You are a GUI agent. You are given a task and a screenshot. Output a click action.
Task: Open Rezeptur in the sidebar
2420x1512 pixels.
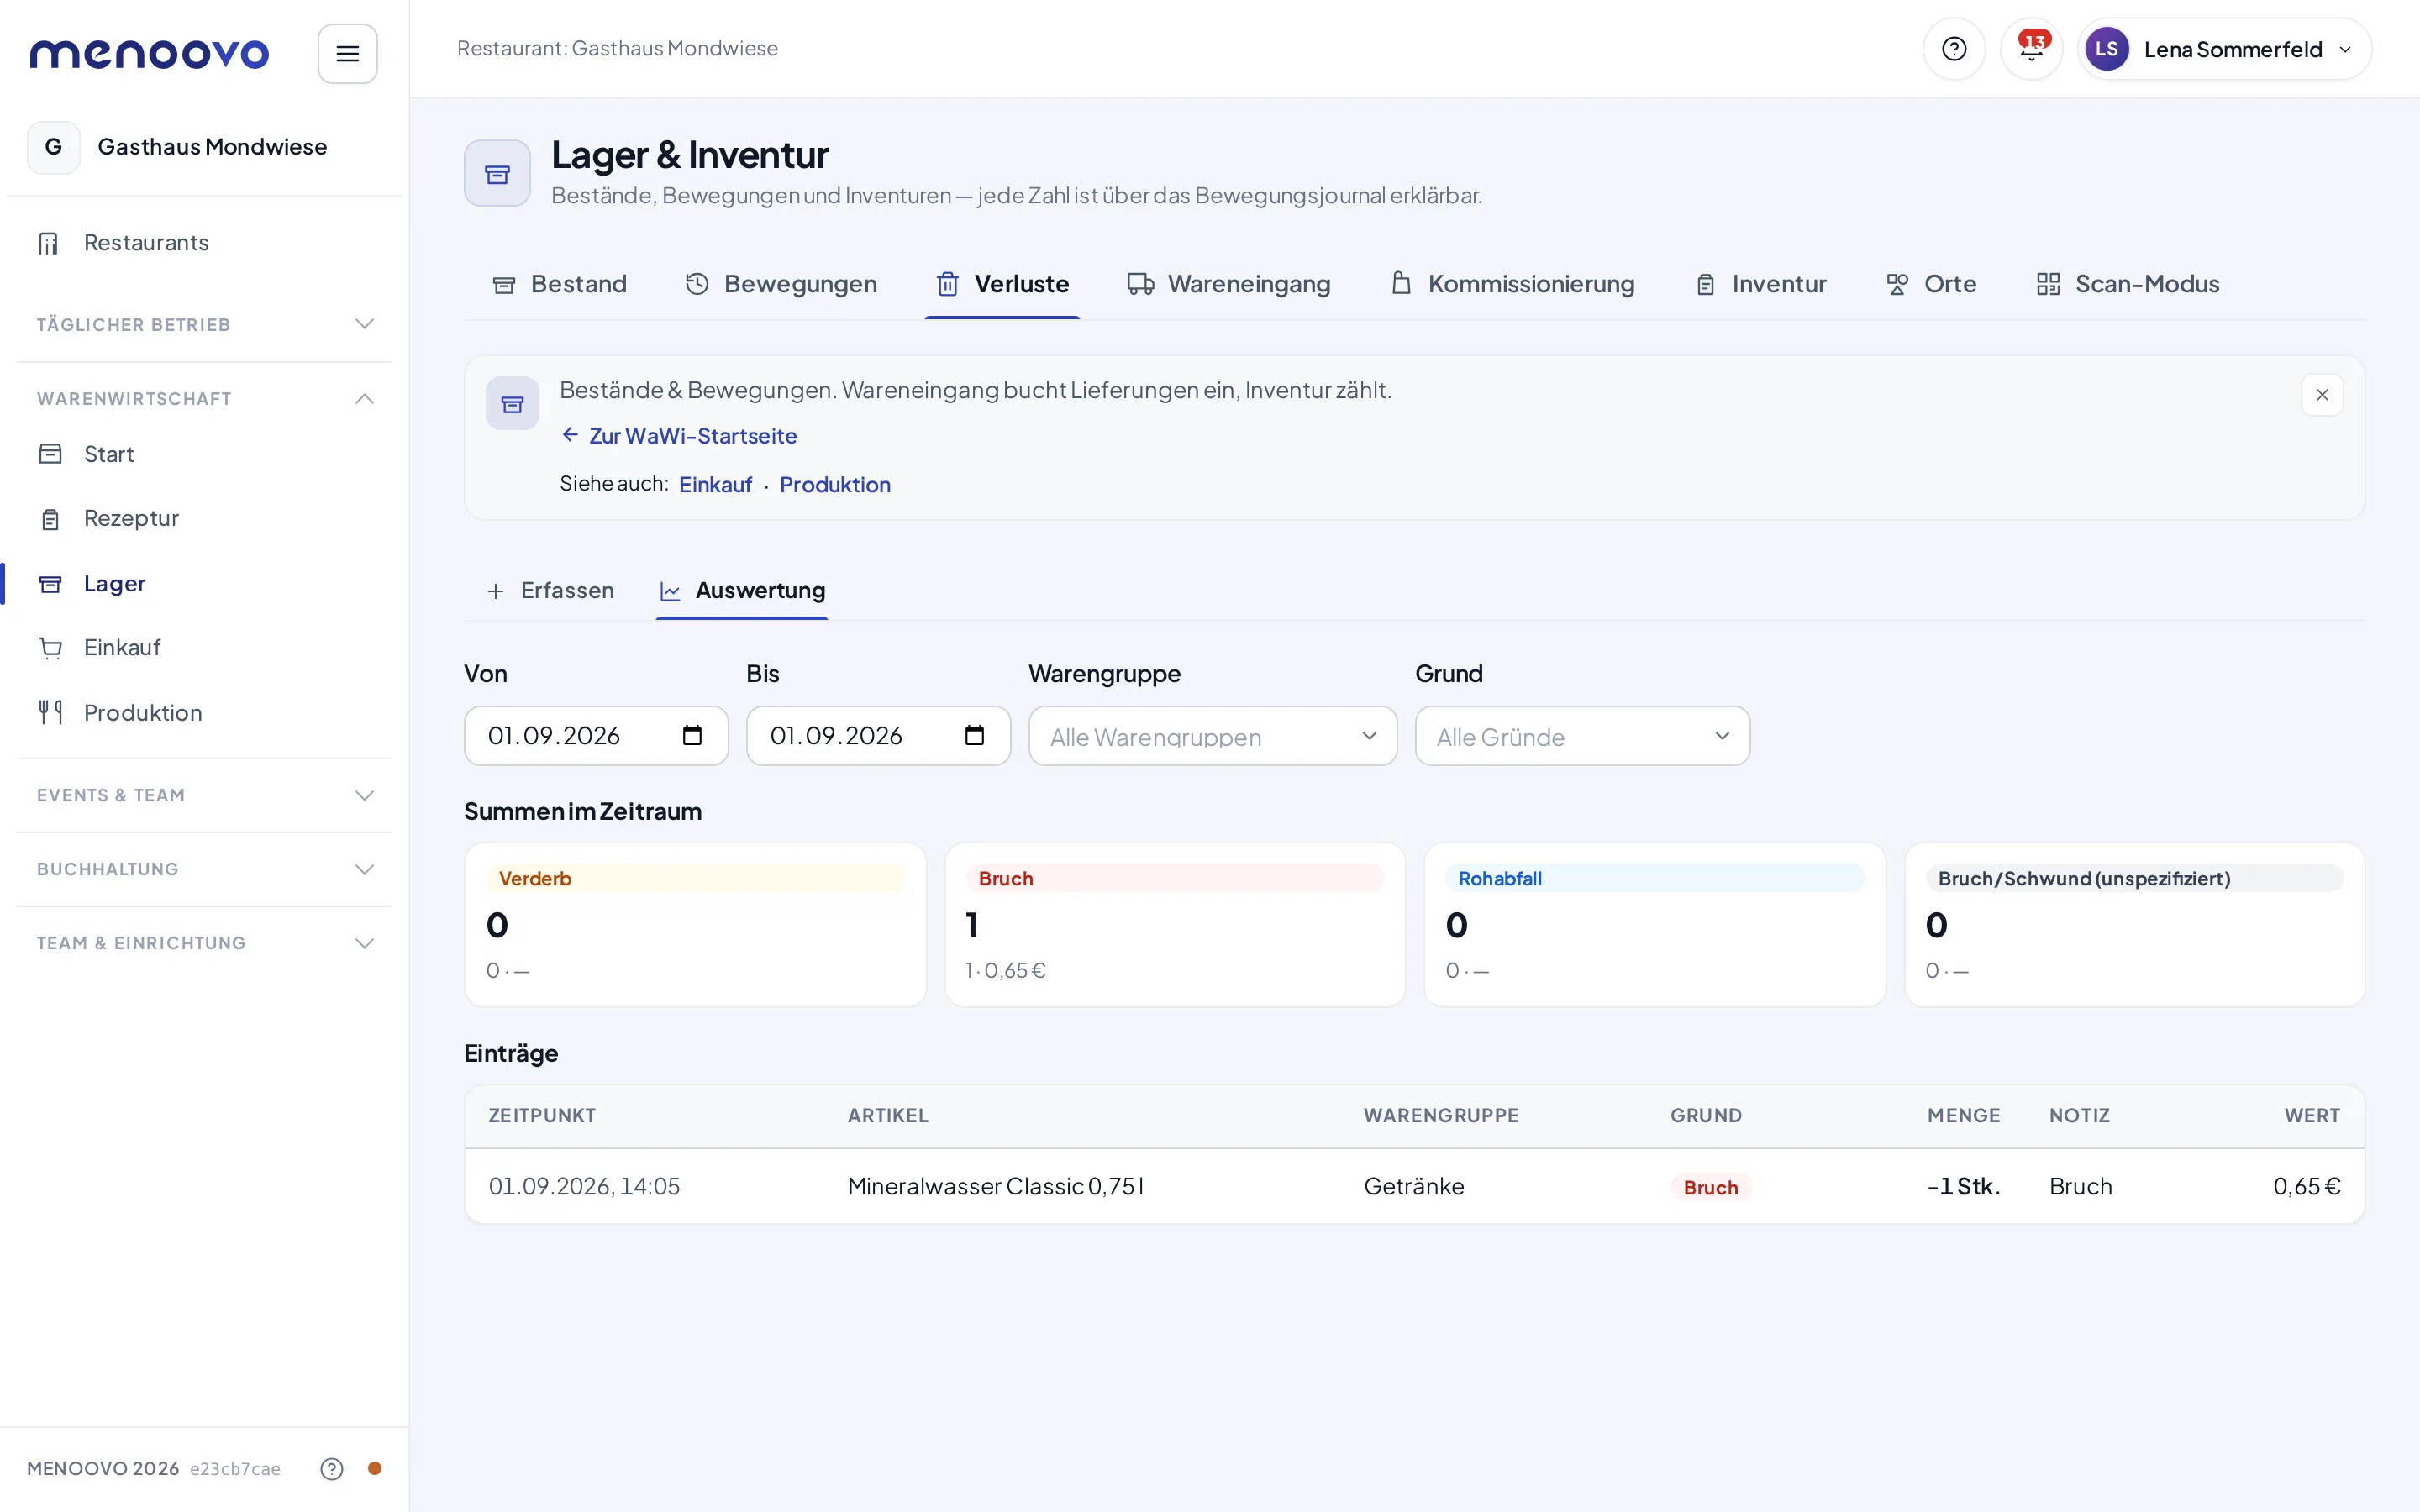[x=204, y=518]
